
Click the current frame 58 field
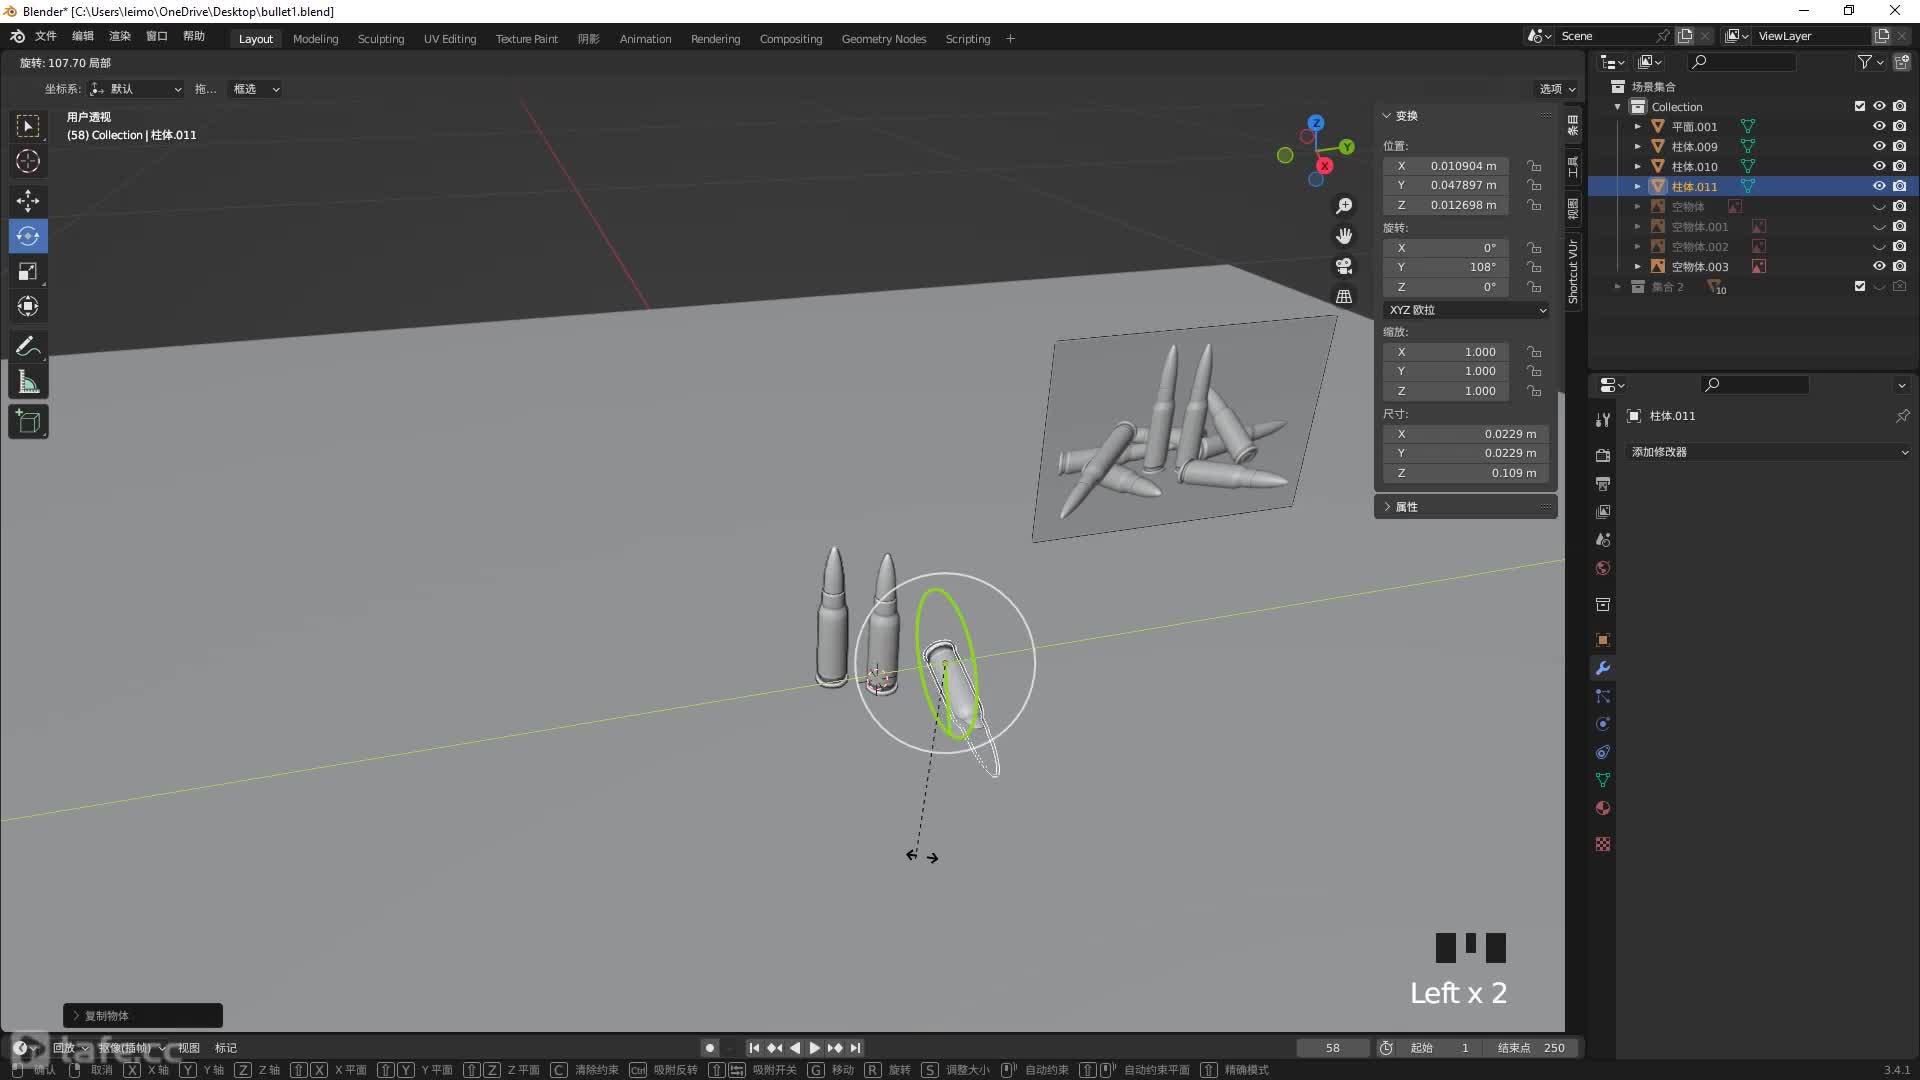[1333, 1048]
